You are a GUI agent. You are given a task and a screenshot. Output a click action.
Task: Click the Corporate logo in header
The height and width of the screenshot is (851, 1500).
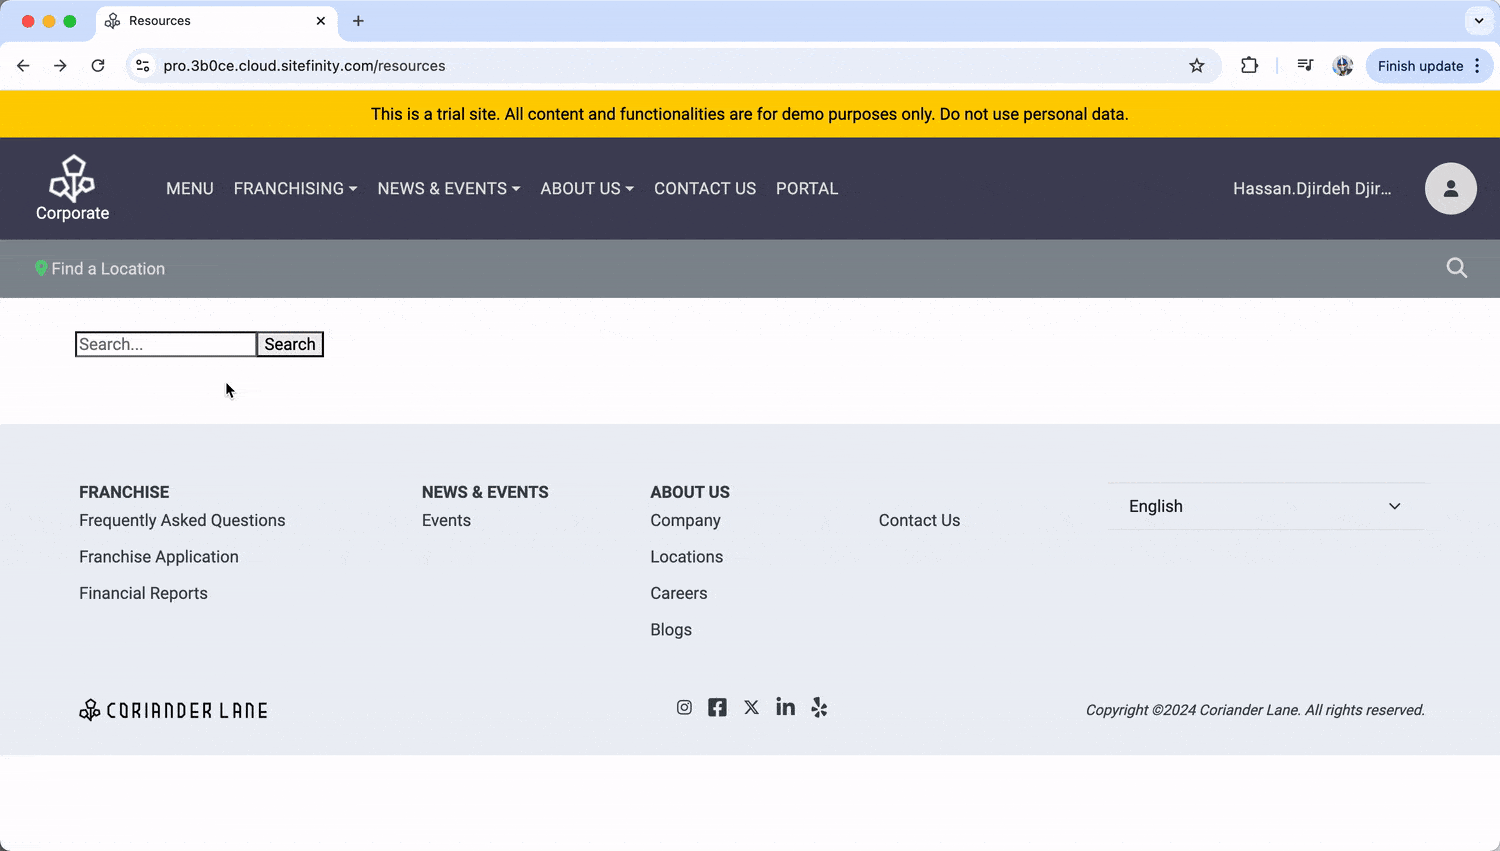pyautogui.click(x=73, y=188)
